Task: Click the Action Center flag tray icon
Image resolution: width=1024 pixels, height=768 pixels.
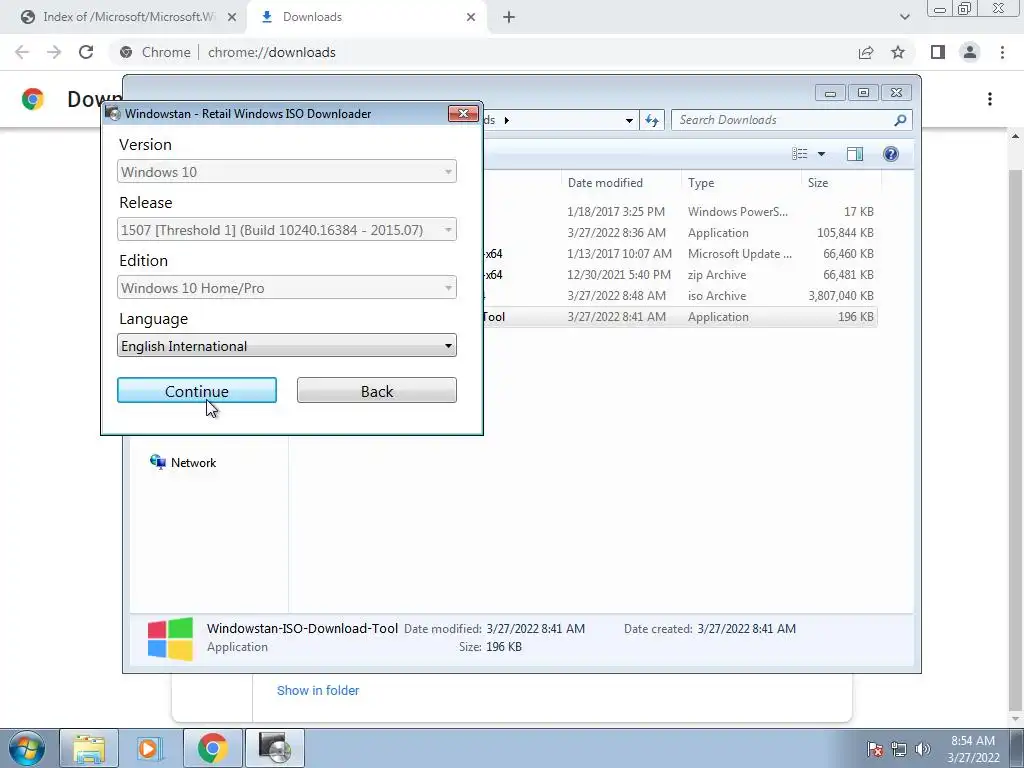Action: [x=875, y=748]
